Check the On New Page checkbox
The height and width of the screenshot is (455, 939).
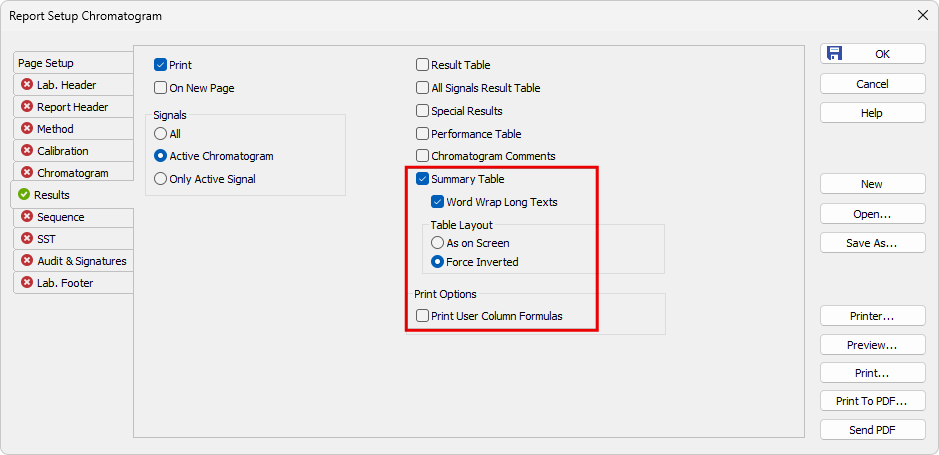160,88
